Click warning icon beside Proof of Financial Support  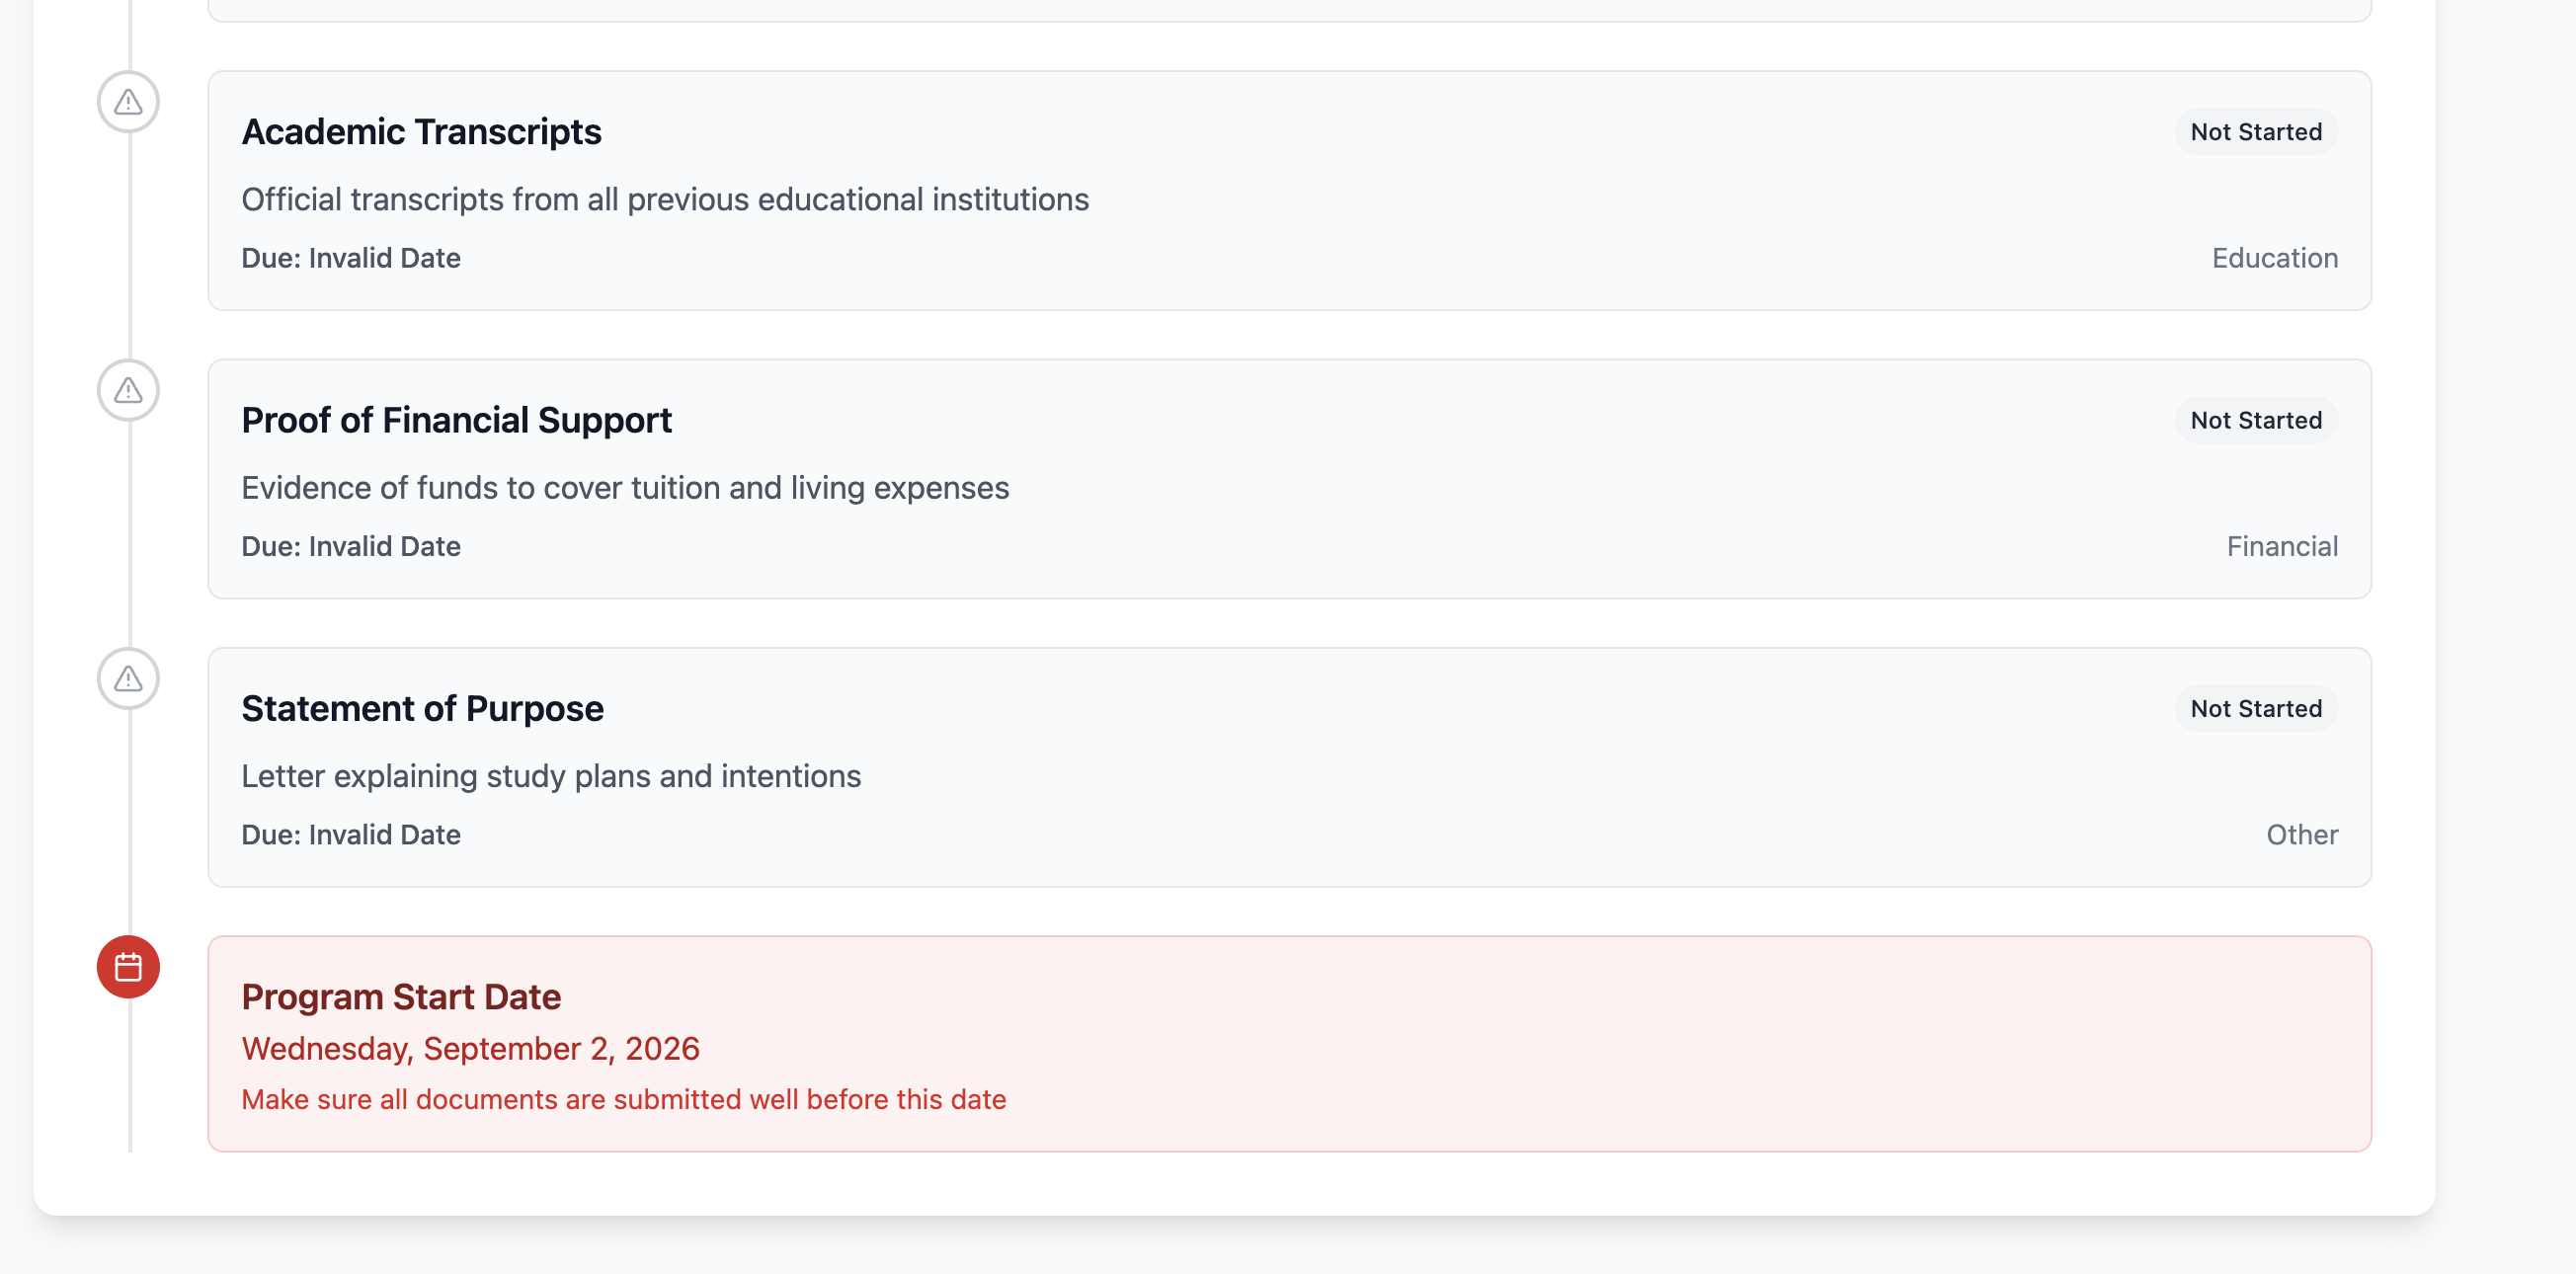tap(128, 390)
